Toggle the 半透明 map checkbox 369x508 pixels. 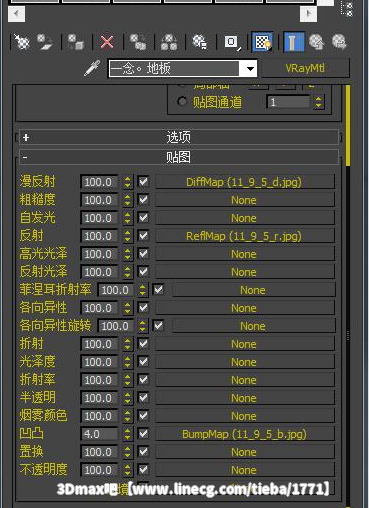(144, 398)
